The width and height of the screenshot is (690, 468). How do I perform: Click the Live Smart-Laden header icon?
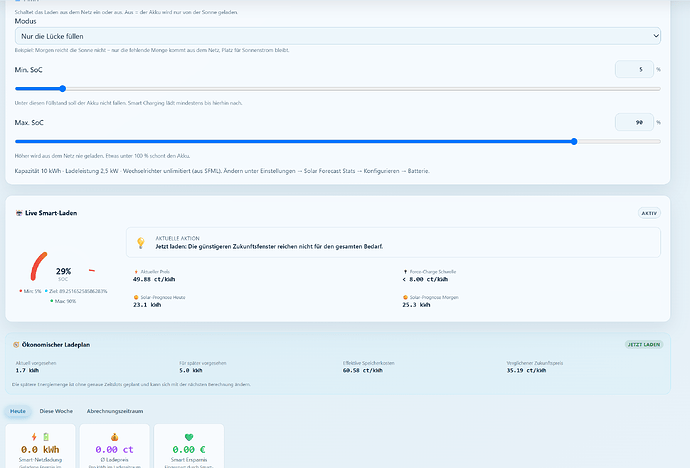tap(19, 213)
